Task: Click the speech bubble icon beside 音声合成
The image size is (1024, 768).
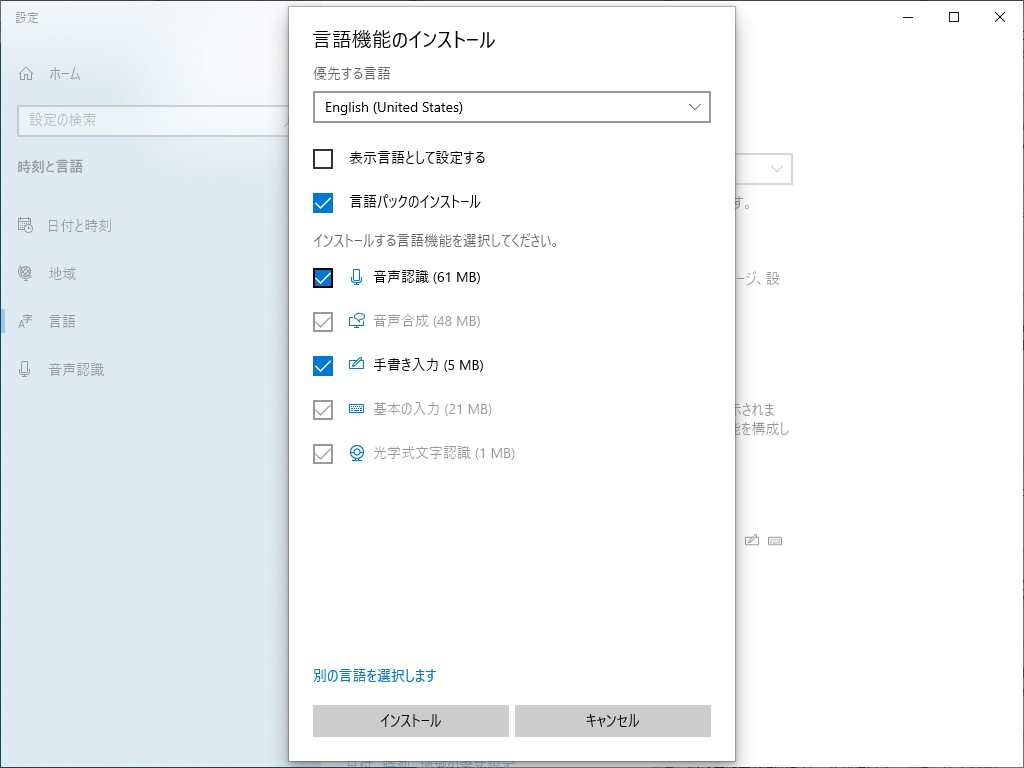Action: click(356, 321)
